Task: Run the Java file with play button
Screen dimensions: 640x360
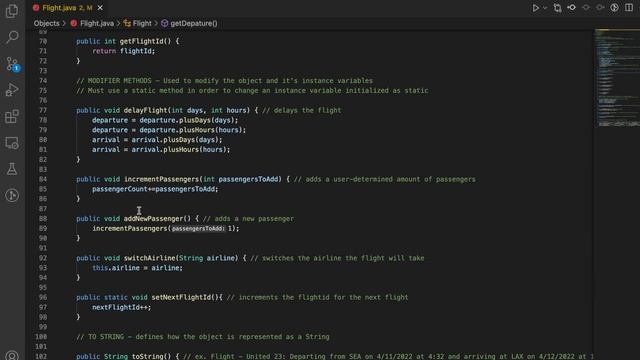Action: point(536,8)
